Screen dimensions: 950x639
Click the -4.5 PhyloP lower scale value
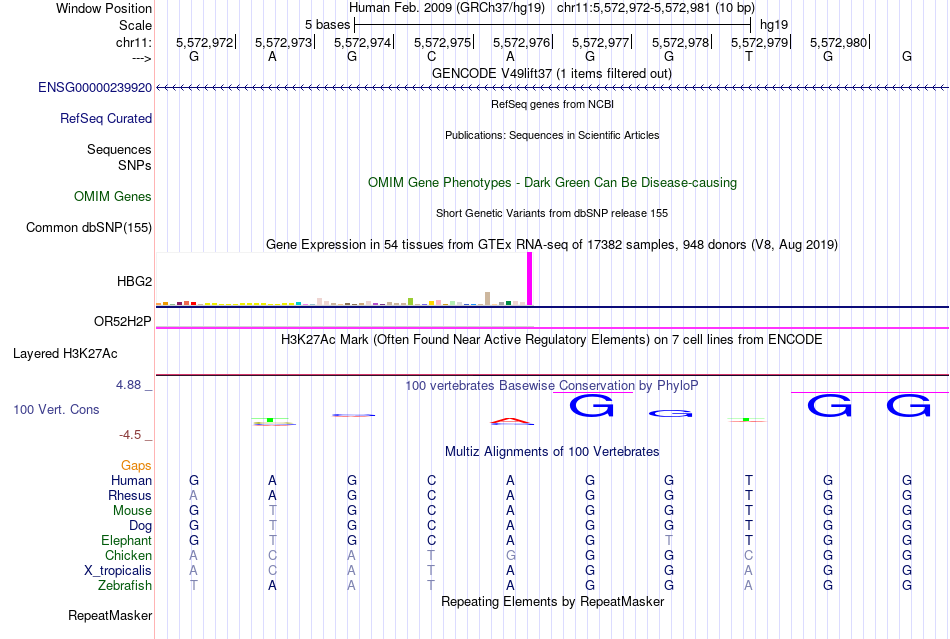pos(130,435)
